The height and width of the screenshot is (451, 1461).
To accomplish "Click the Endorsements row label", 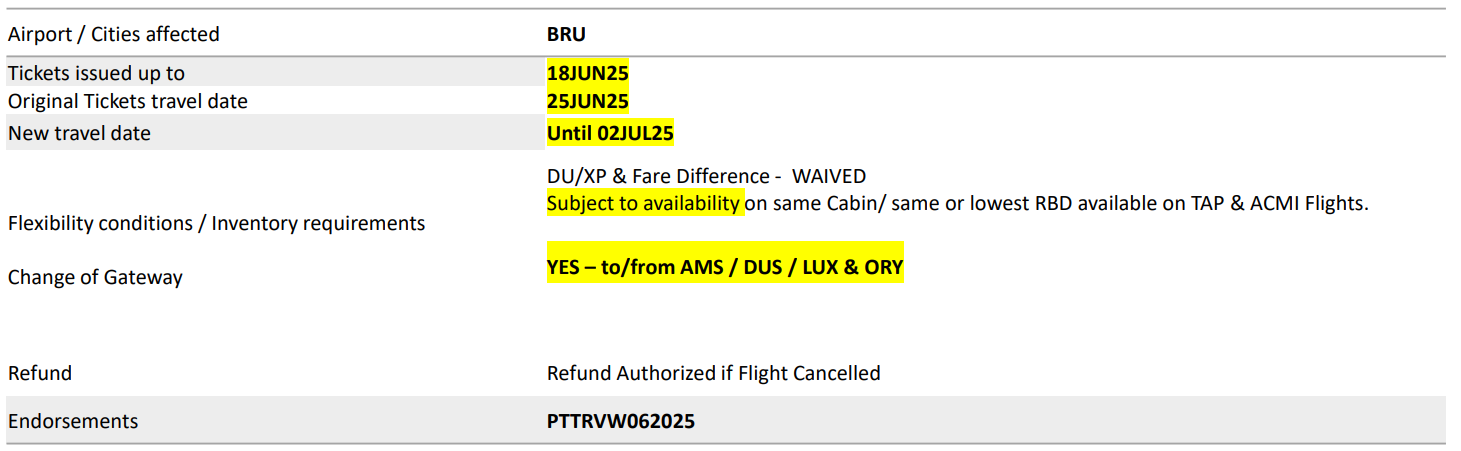I will pos(73,421).
